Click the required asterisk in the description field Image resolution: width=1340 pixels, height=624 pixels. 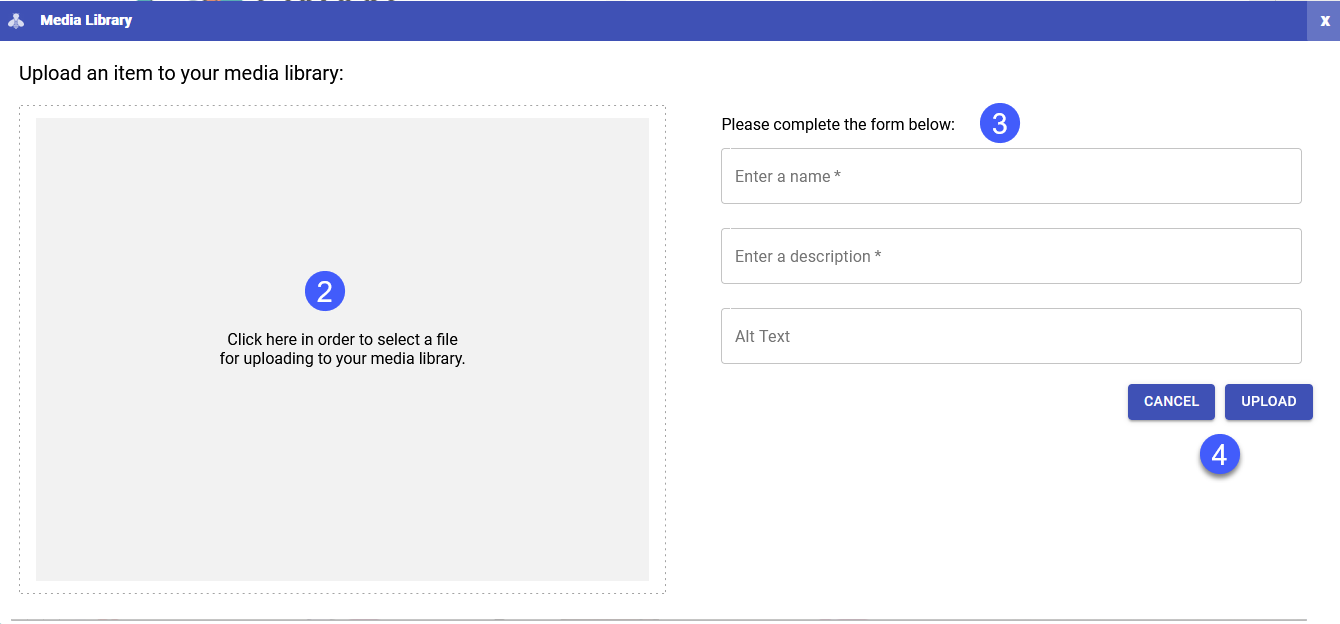tap(878, 256)
